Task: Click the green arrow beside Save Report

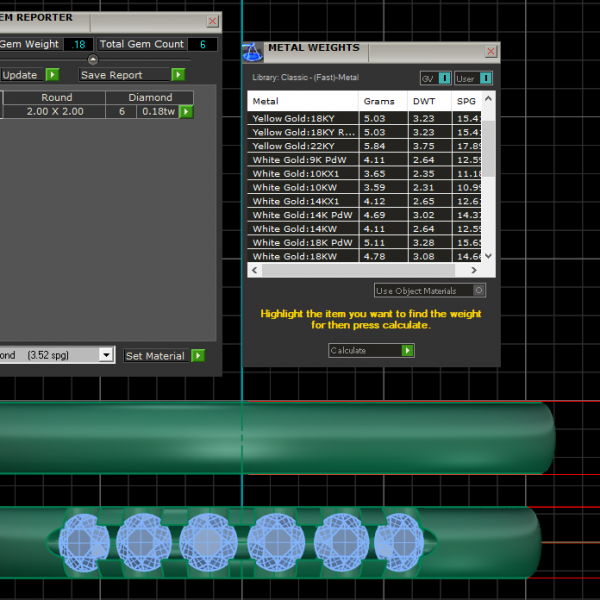Action: [x=178, y=75]
